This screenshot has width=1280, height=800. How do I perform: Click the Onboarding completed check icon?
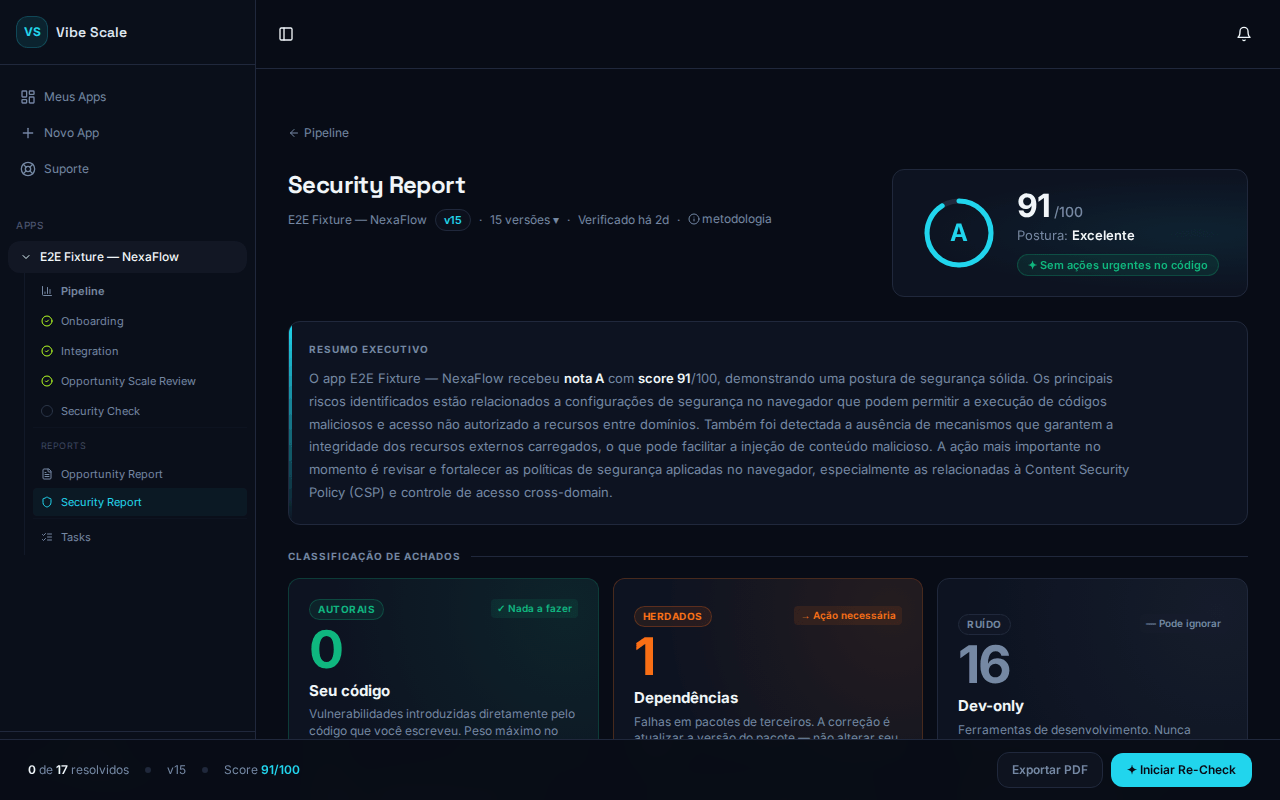(47, 321)
